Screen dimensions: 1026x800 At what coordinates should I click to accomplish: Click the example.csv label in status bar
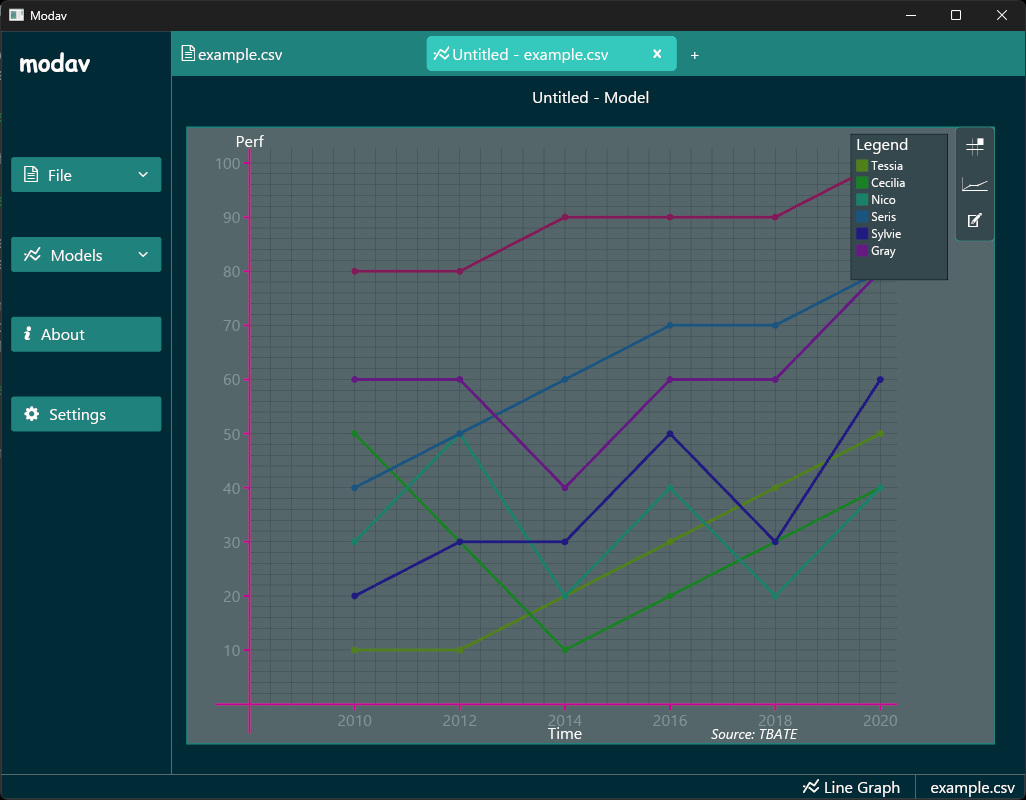[x=972, y=787]
